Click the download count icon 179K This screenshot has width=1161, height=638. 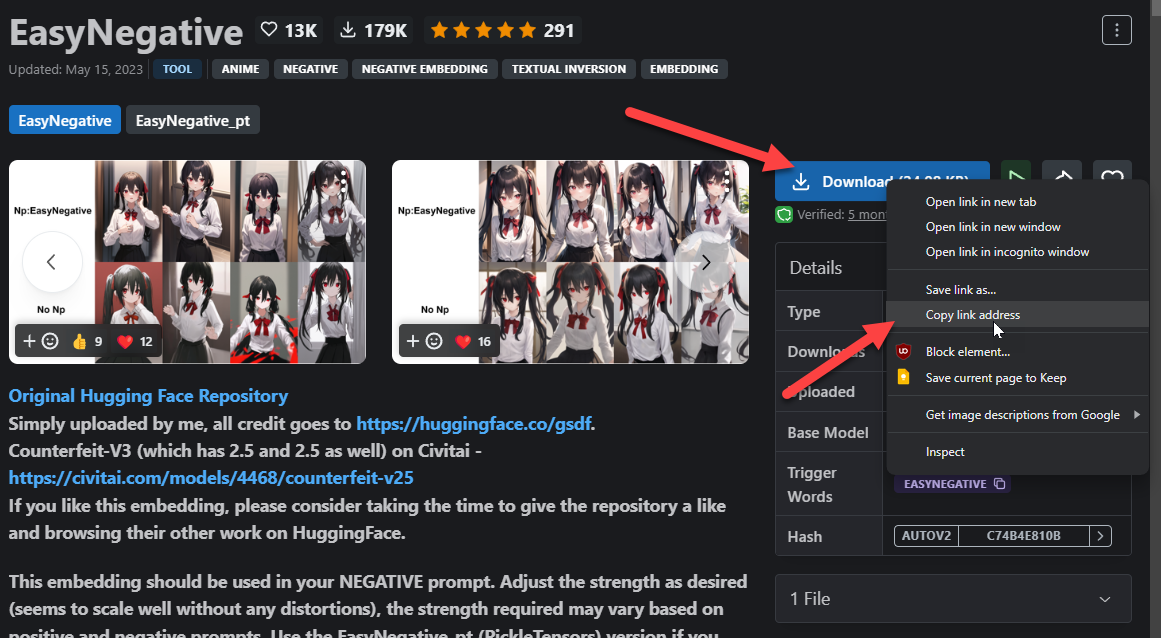[374, 30]
